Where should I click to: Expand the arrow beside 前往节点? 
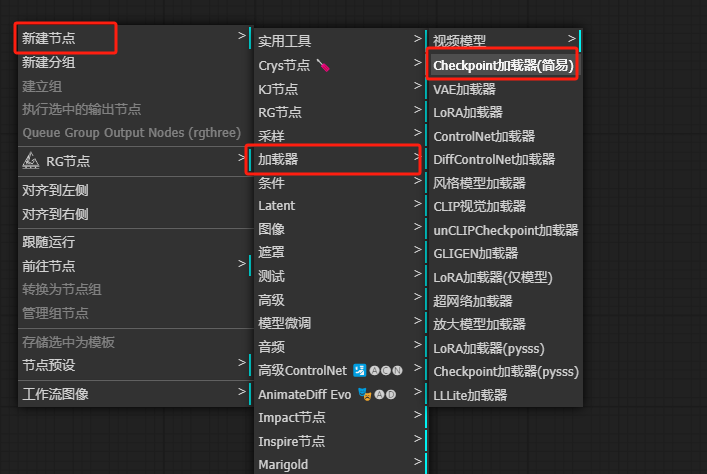tap(242, 264)
